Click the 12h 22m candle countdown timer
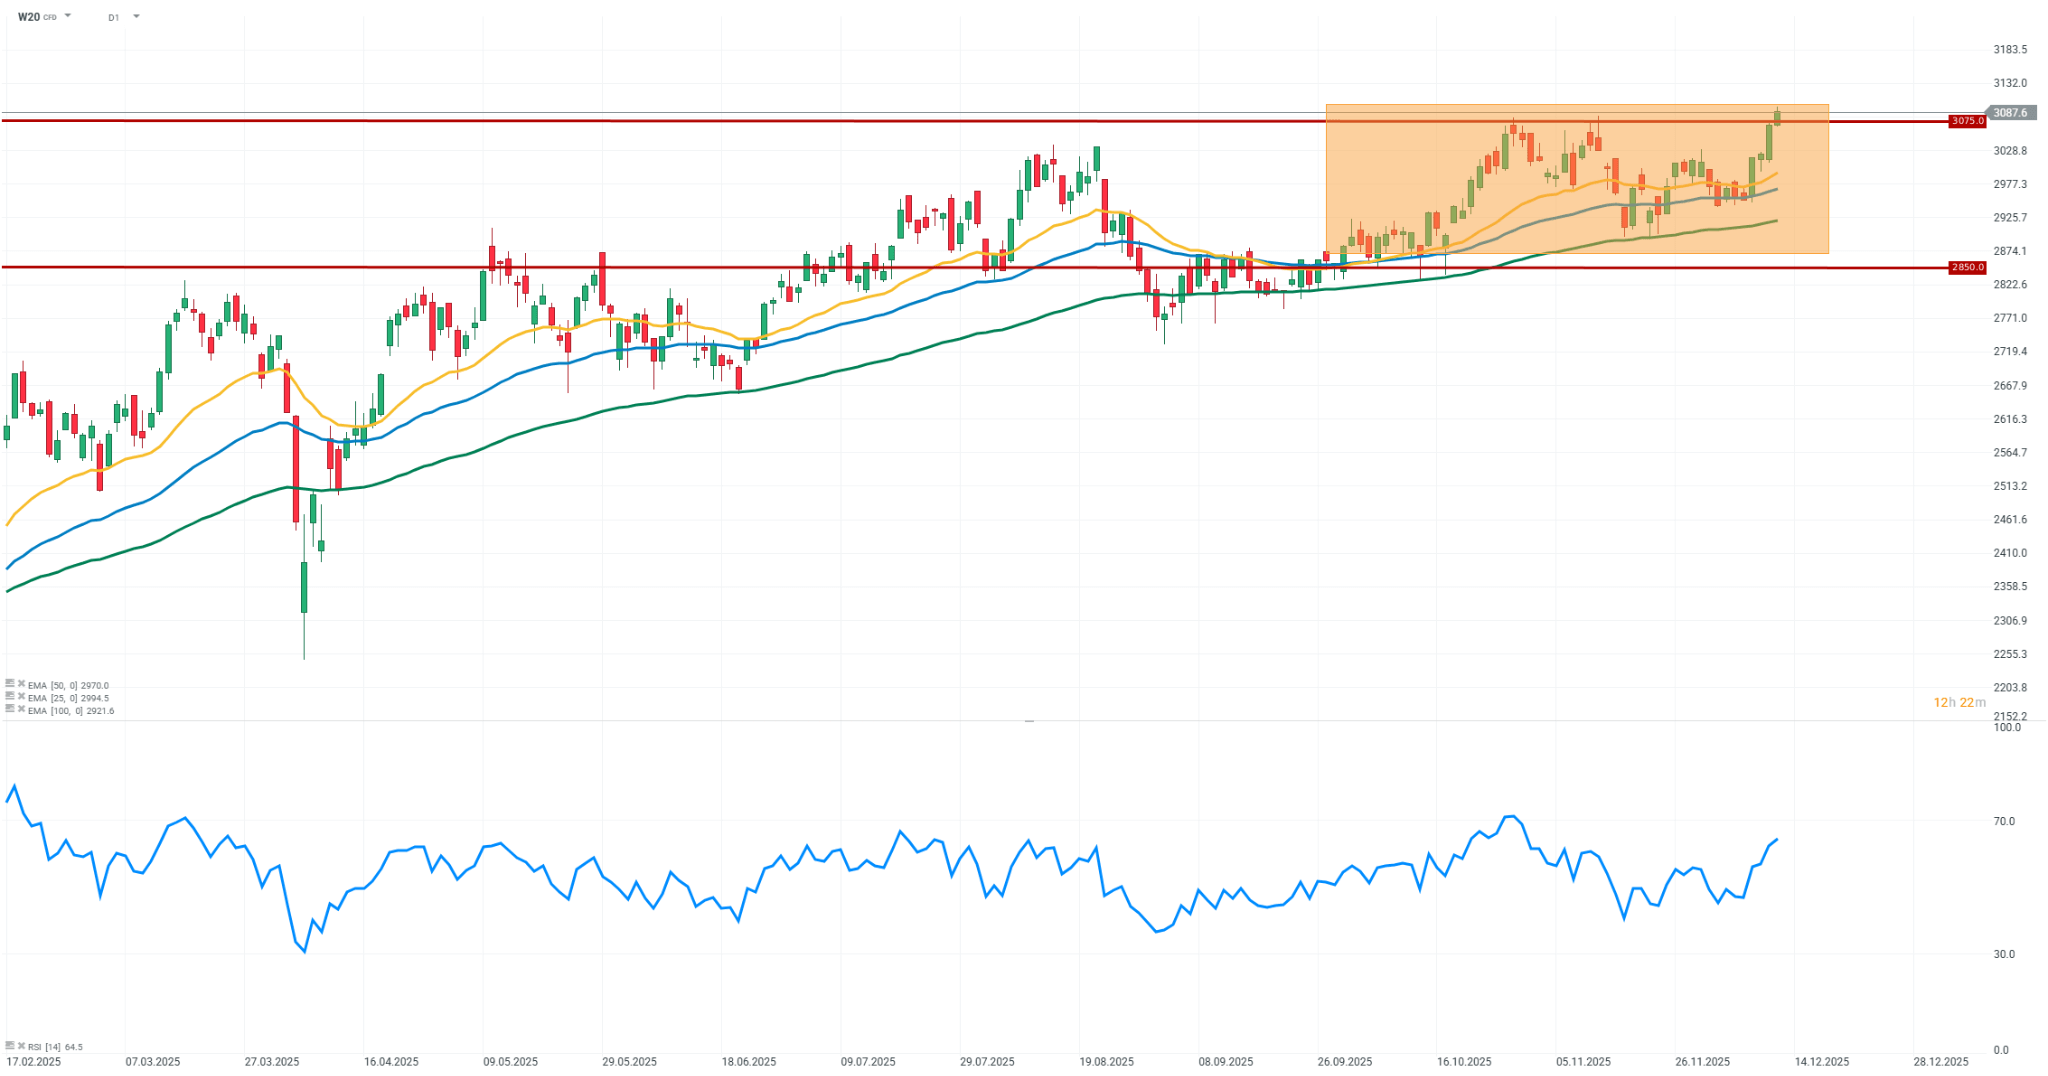The height and width of the screenshot is (1076, 2048). pos(1958,703)
